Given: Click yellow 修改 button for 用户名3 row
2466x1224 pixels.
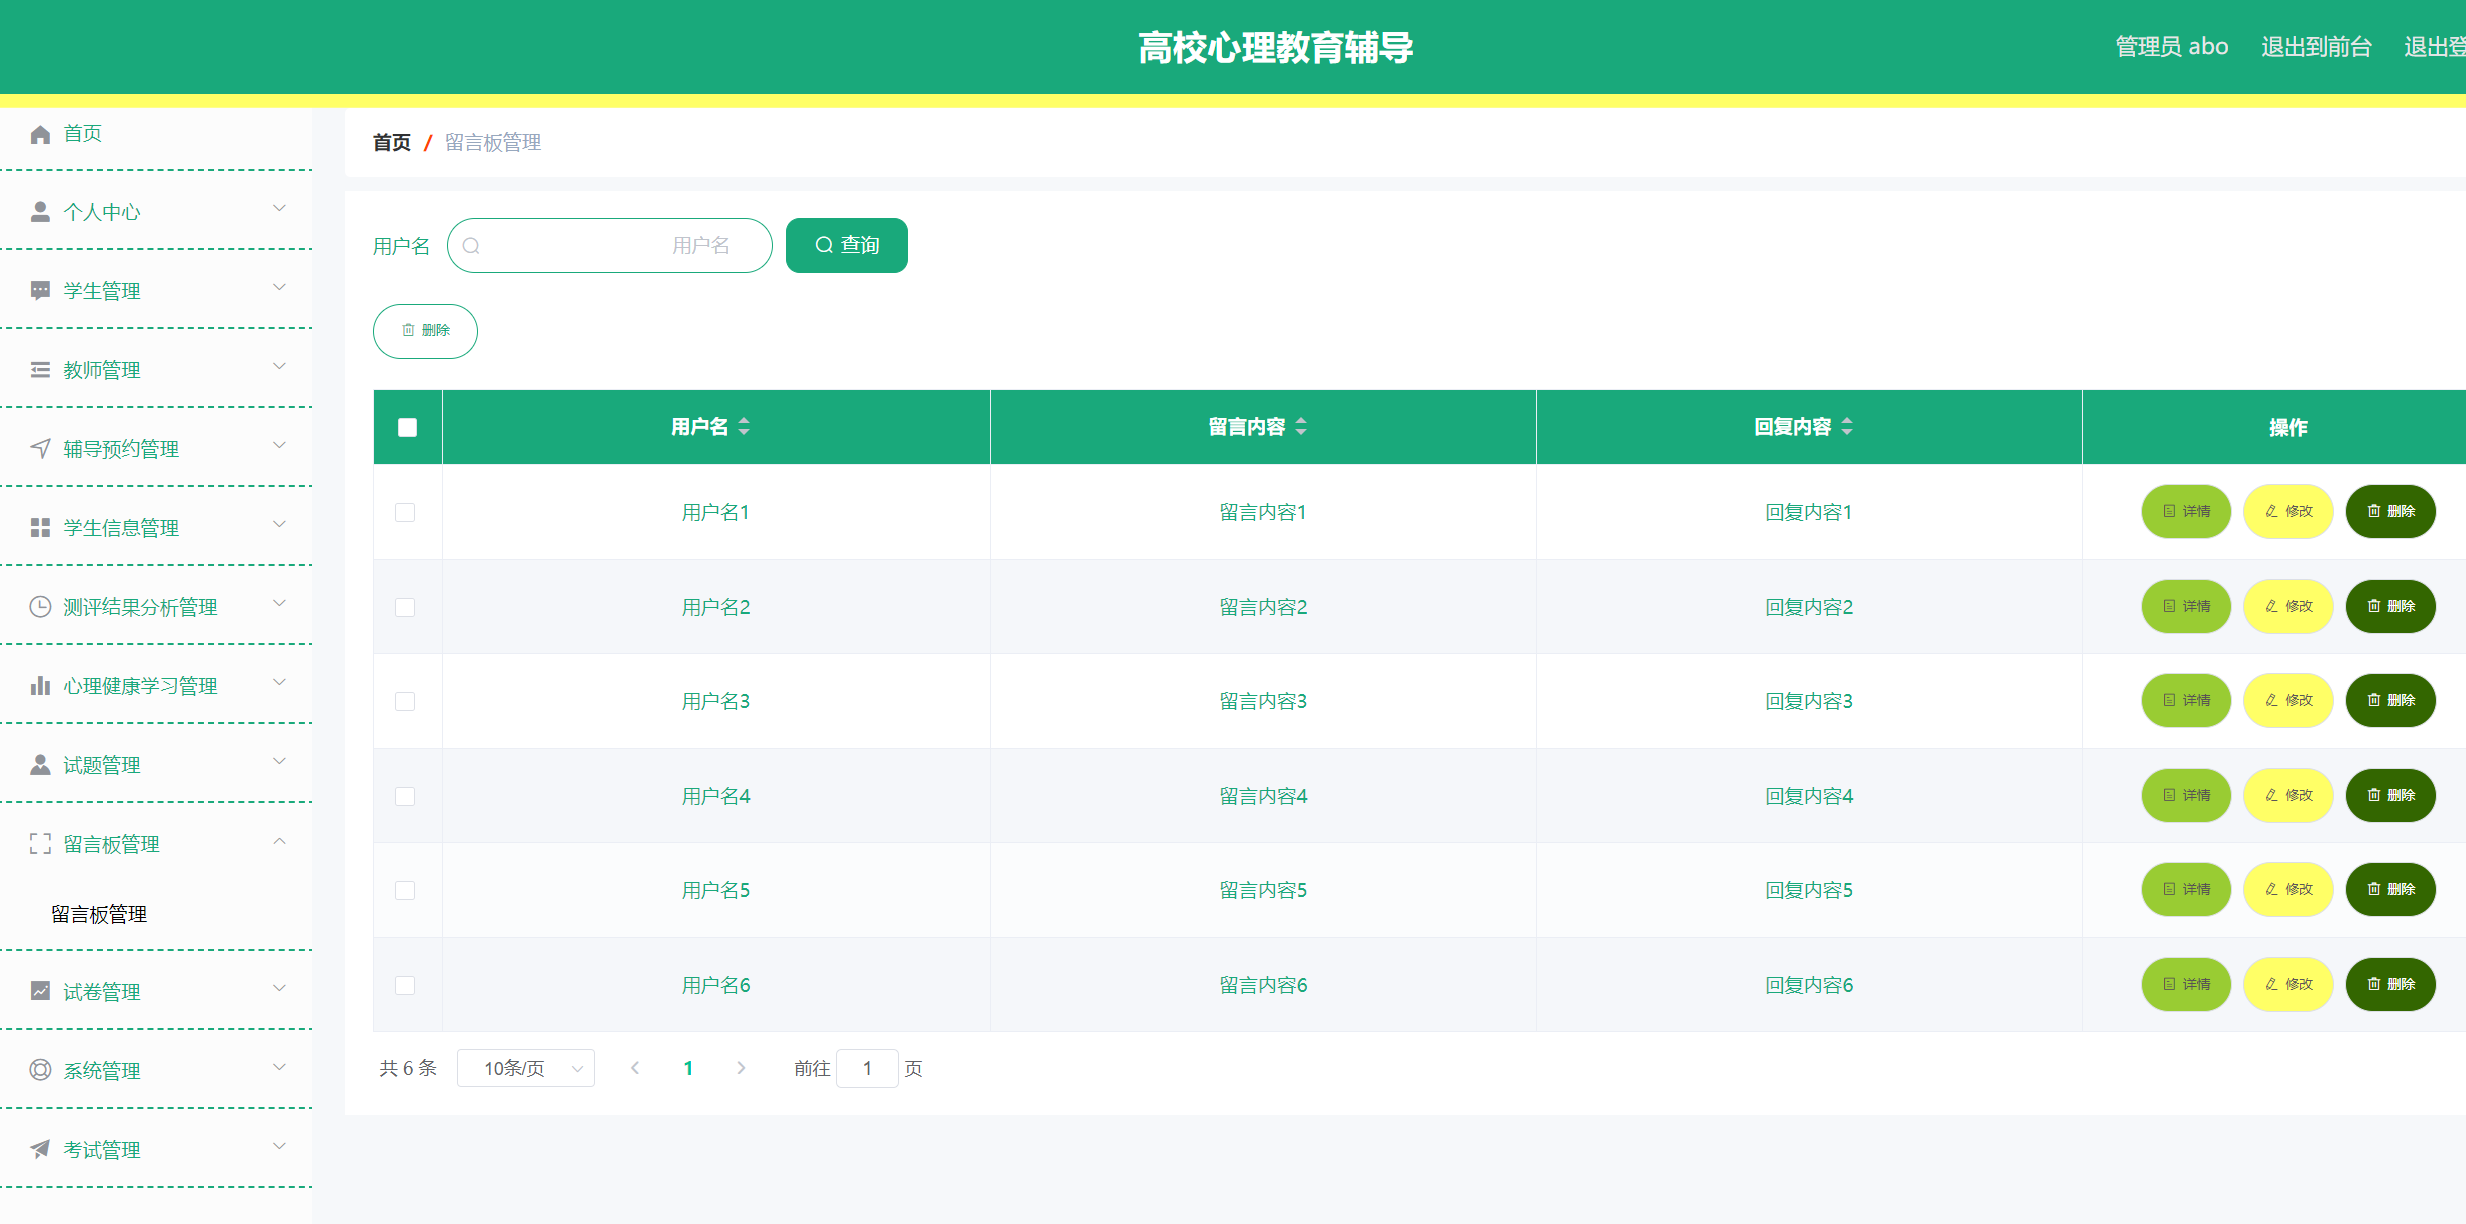Looking at the screenshot, I should [x=2287, y=701].
